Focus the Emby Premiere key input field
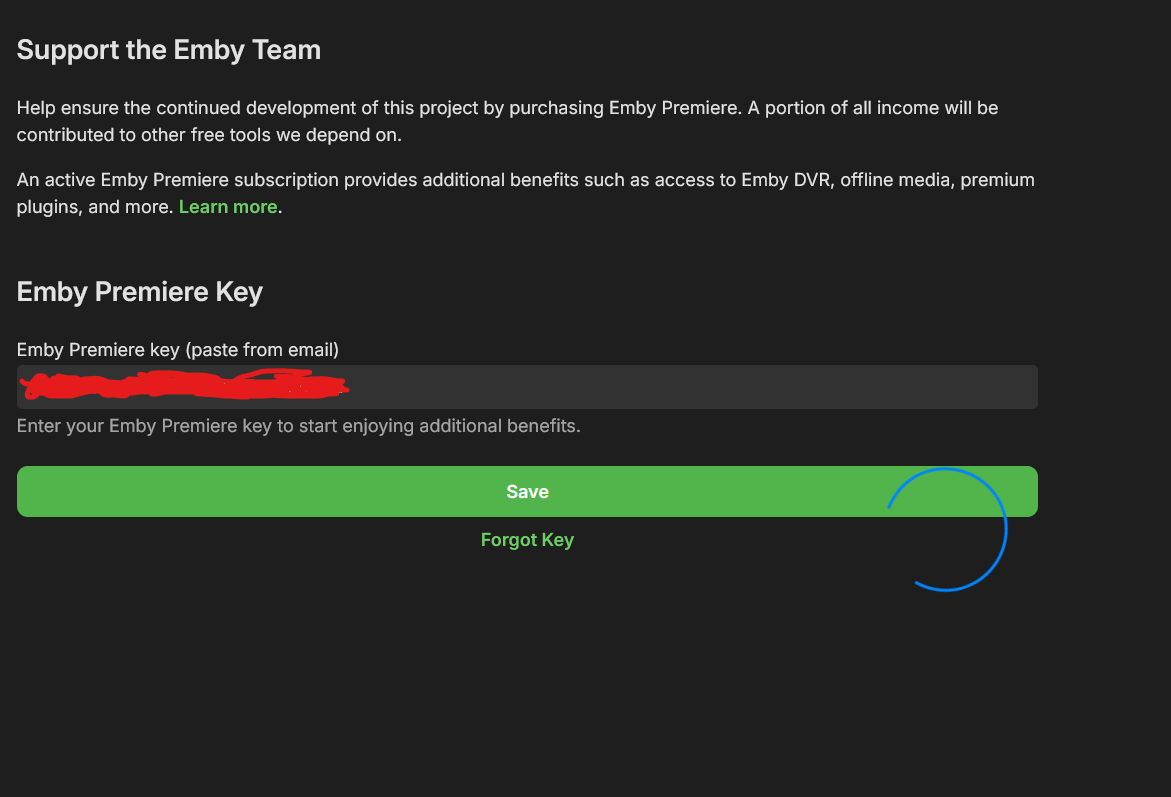 600,387
